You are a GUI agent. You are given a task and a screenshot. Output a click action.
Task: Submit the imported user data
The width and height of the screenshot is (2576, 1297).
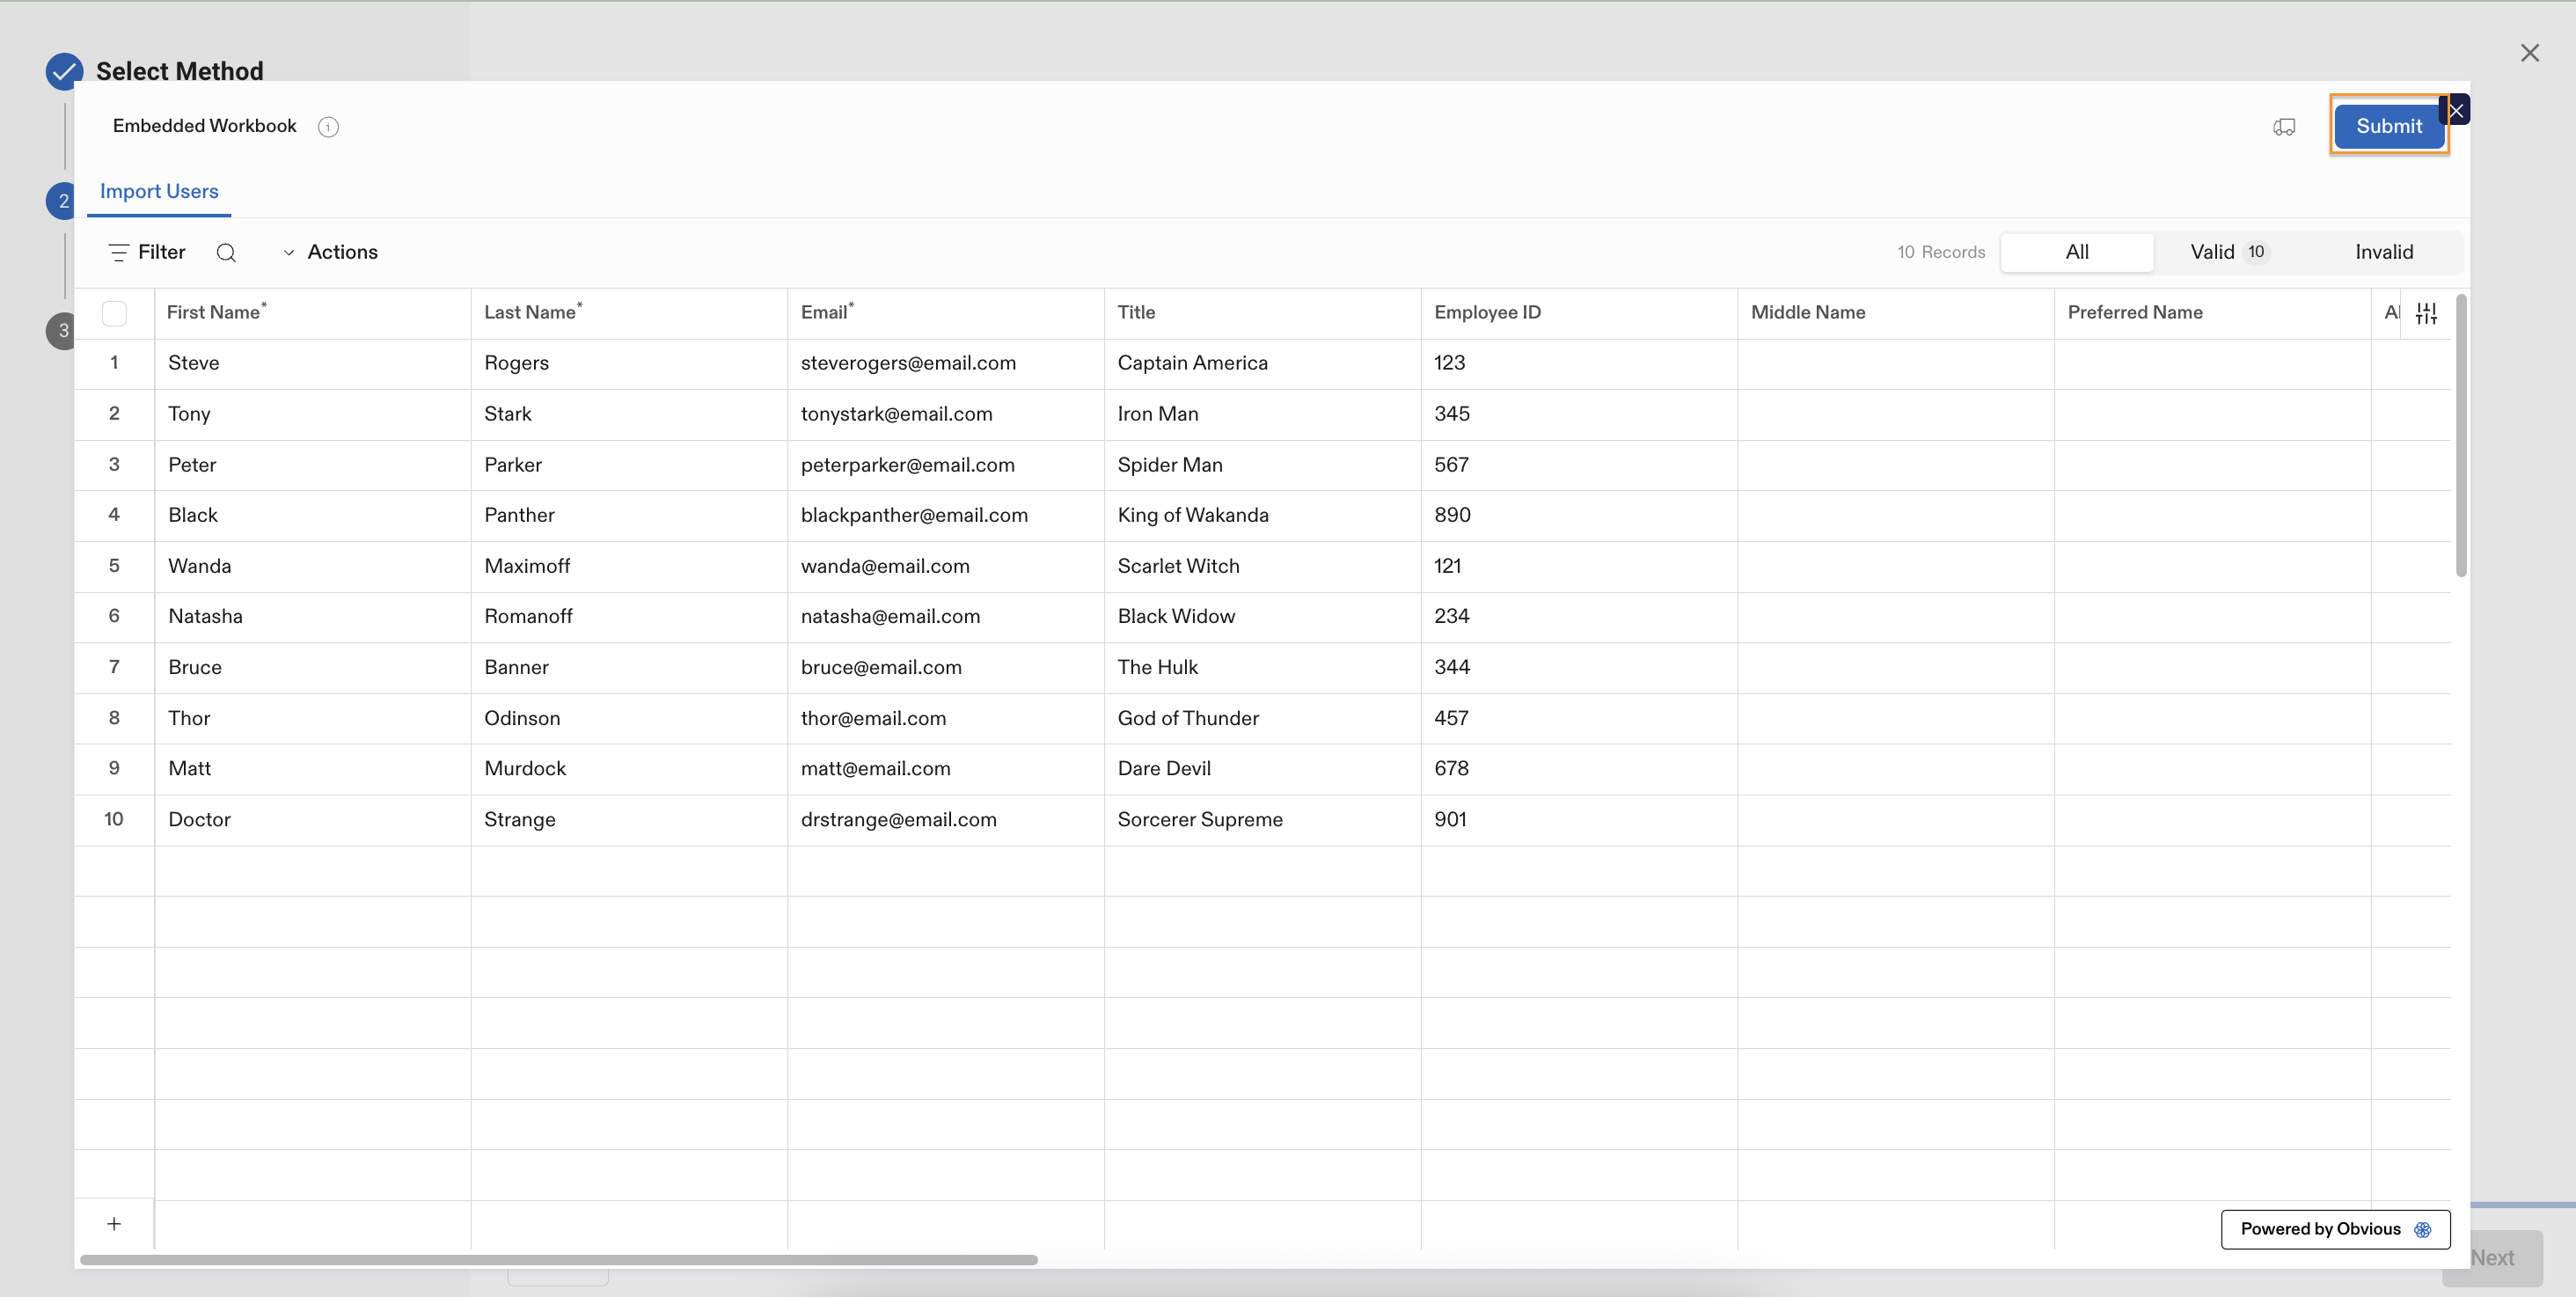click(x=2389, y=125)
